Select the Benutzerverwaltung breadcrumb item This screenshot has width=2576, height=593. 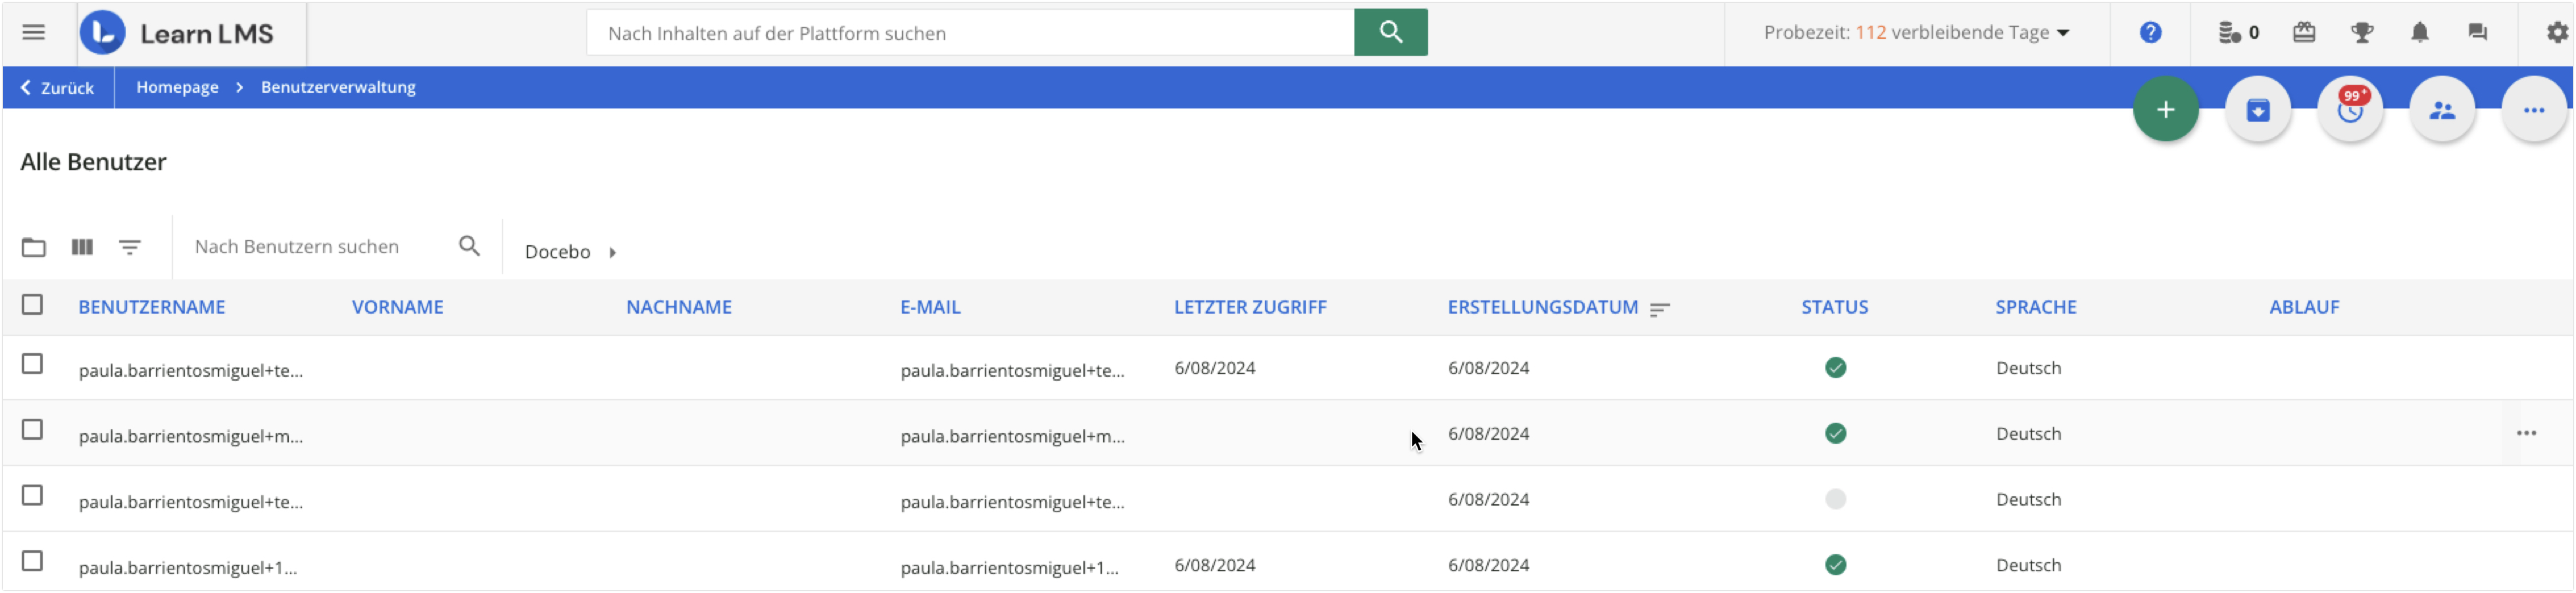click(337, 87)
